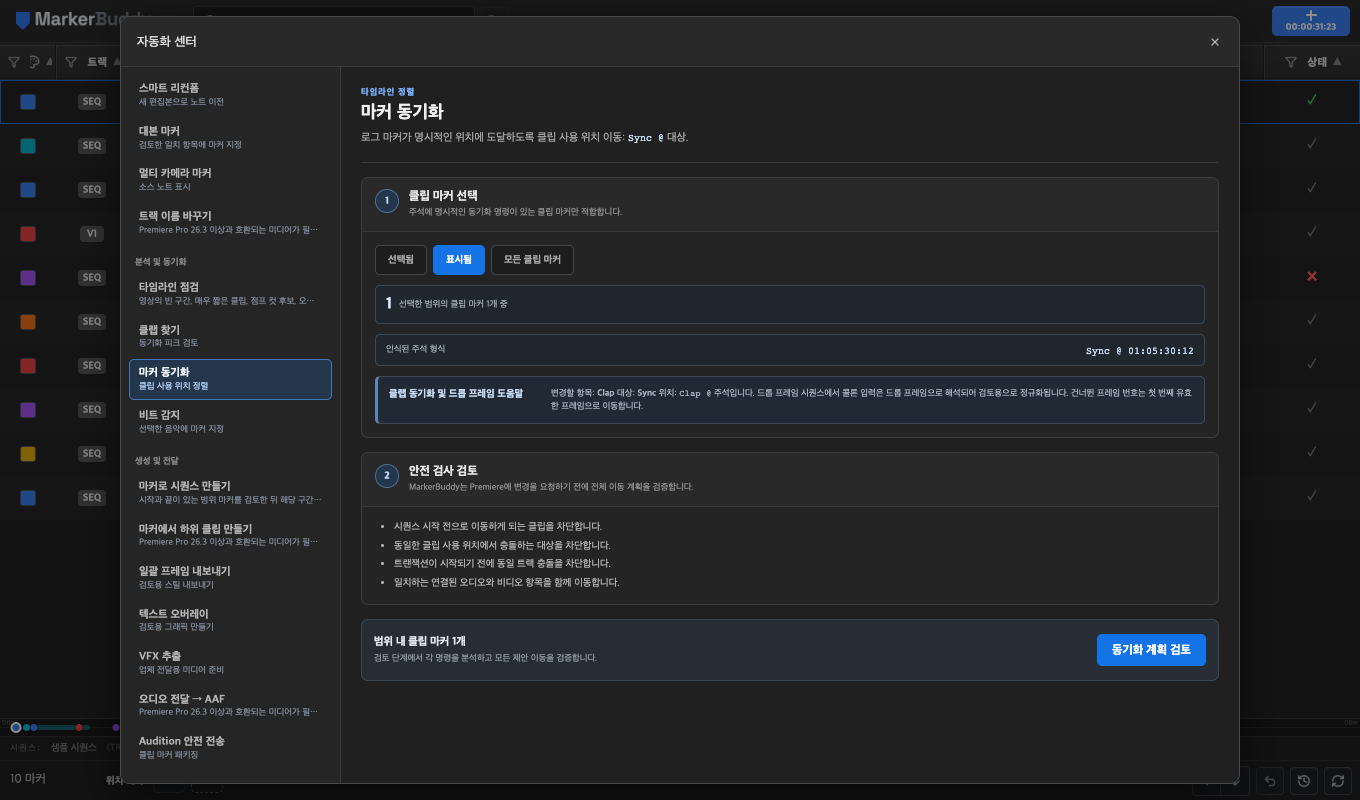Click the yellow marker color swatch
Screen dimensions: 1360x800
pos(28,454)
